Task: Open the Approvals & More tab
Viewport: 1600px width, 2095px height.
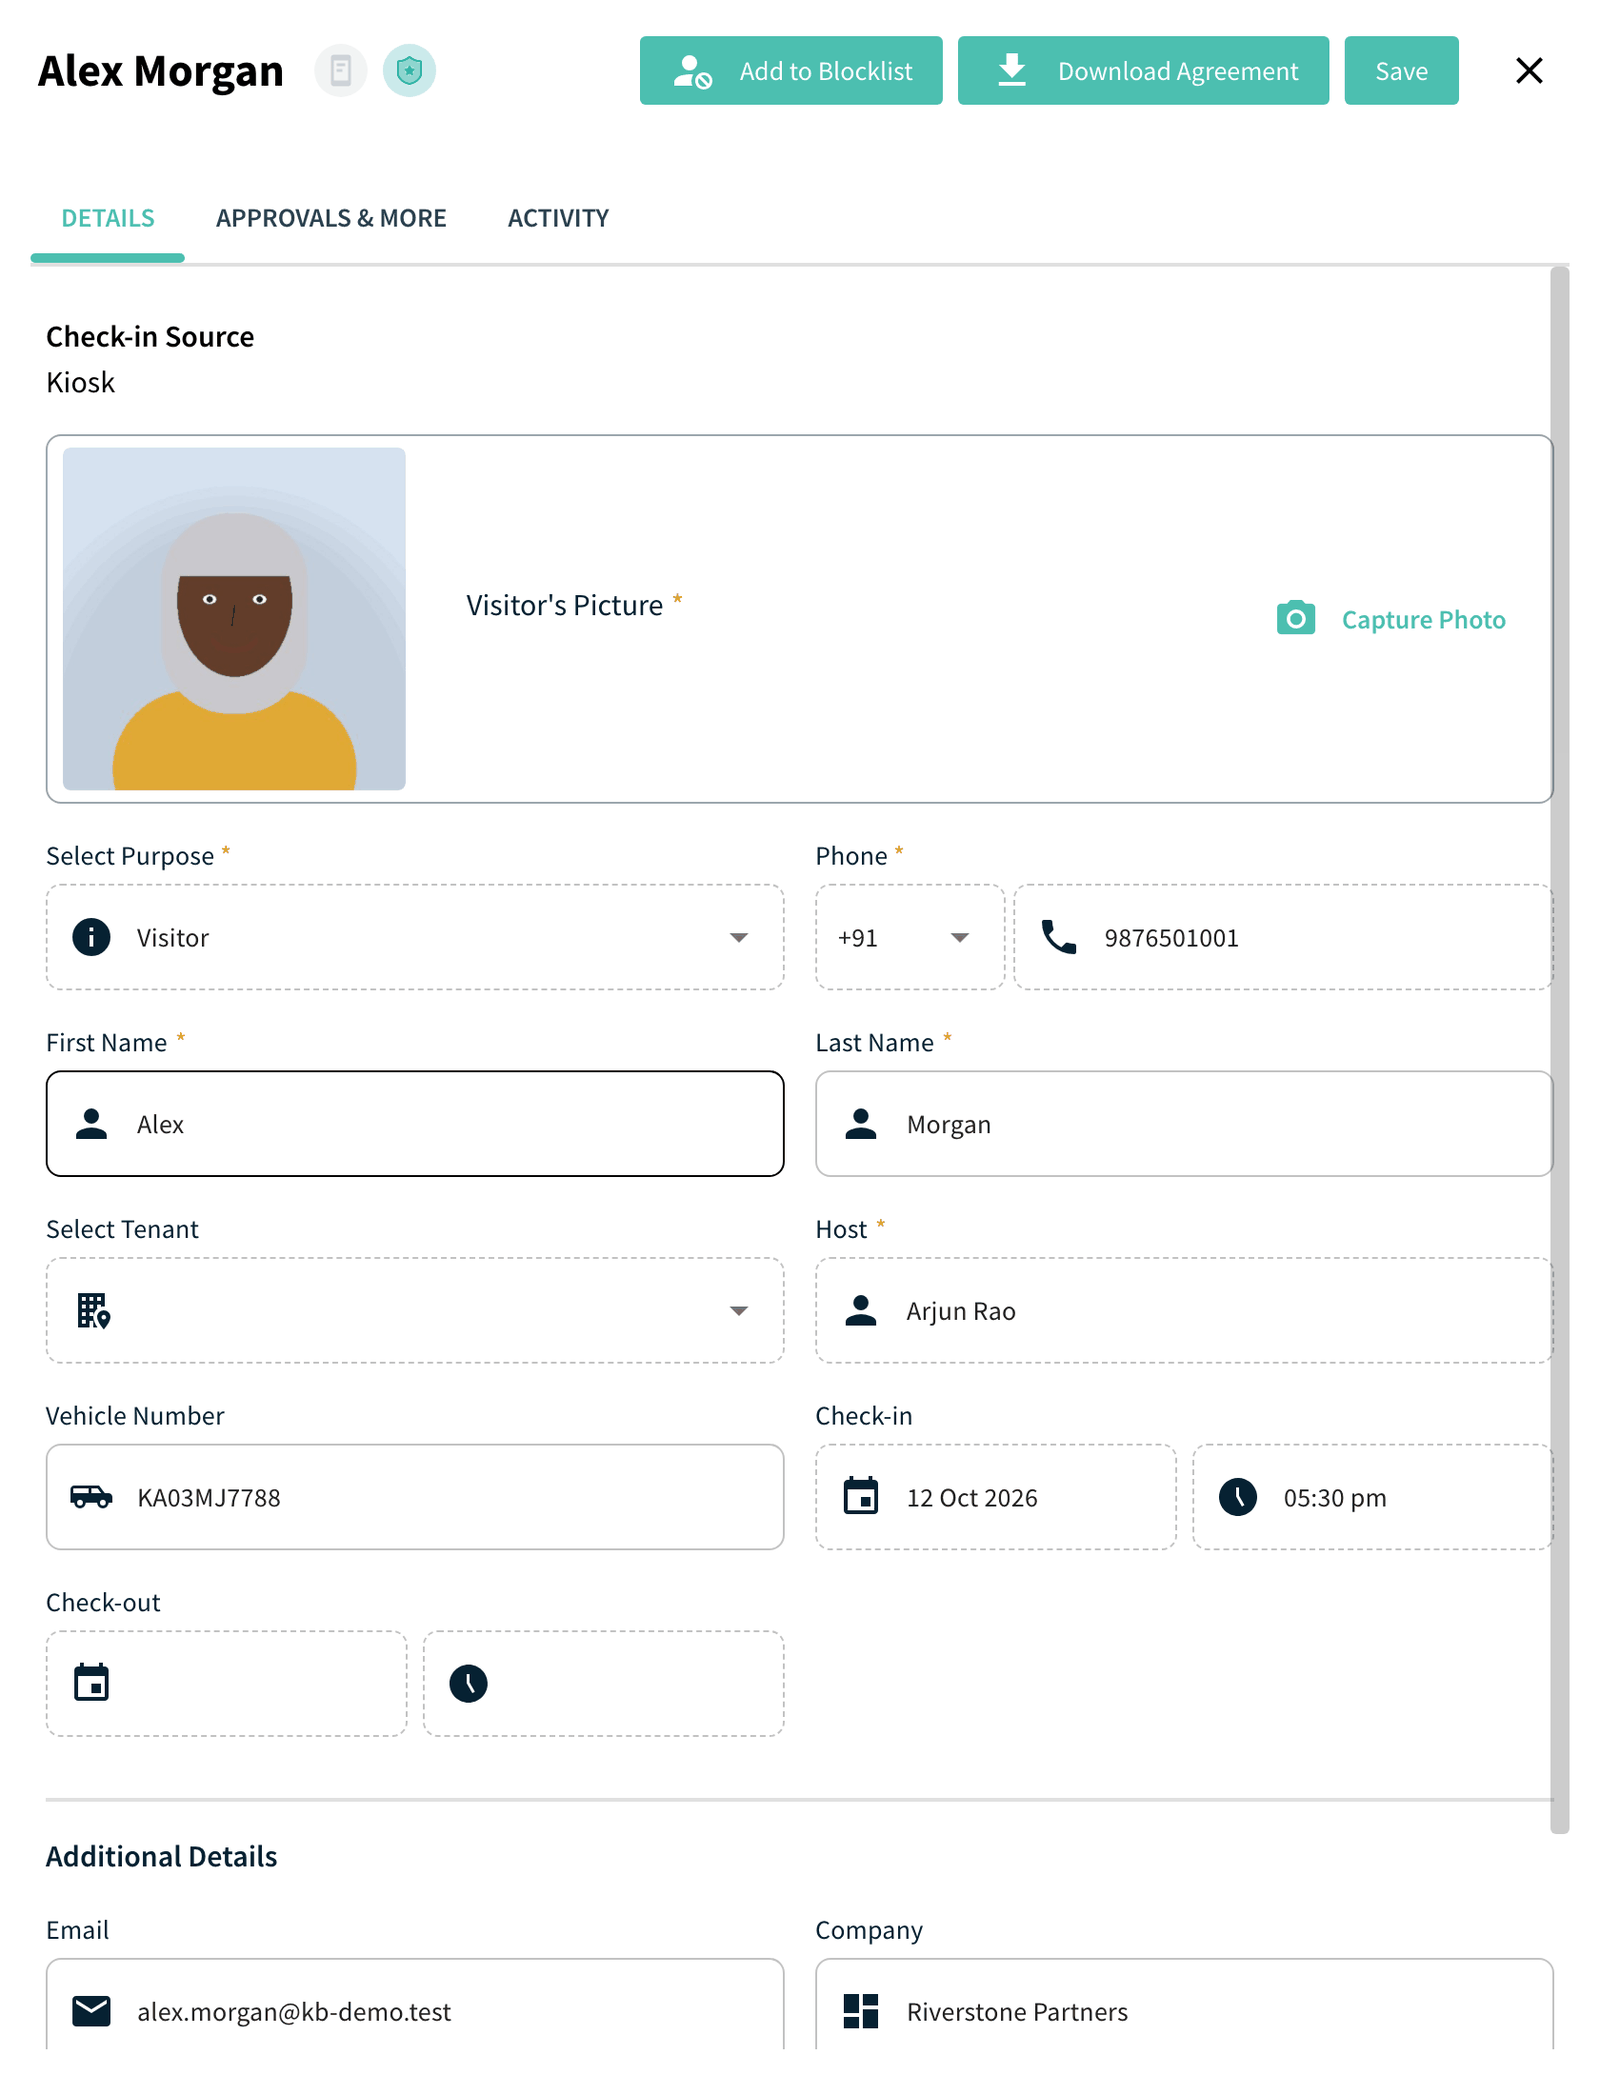Action: 331,218
